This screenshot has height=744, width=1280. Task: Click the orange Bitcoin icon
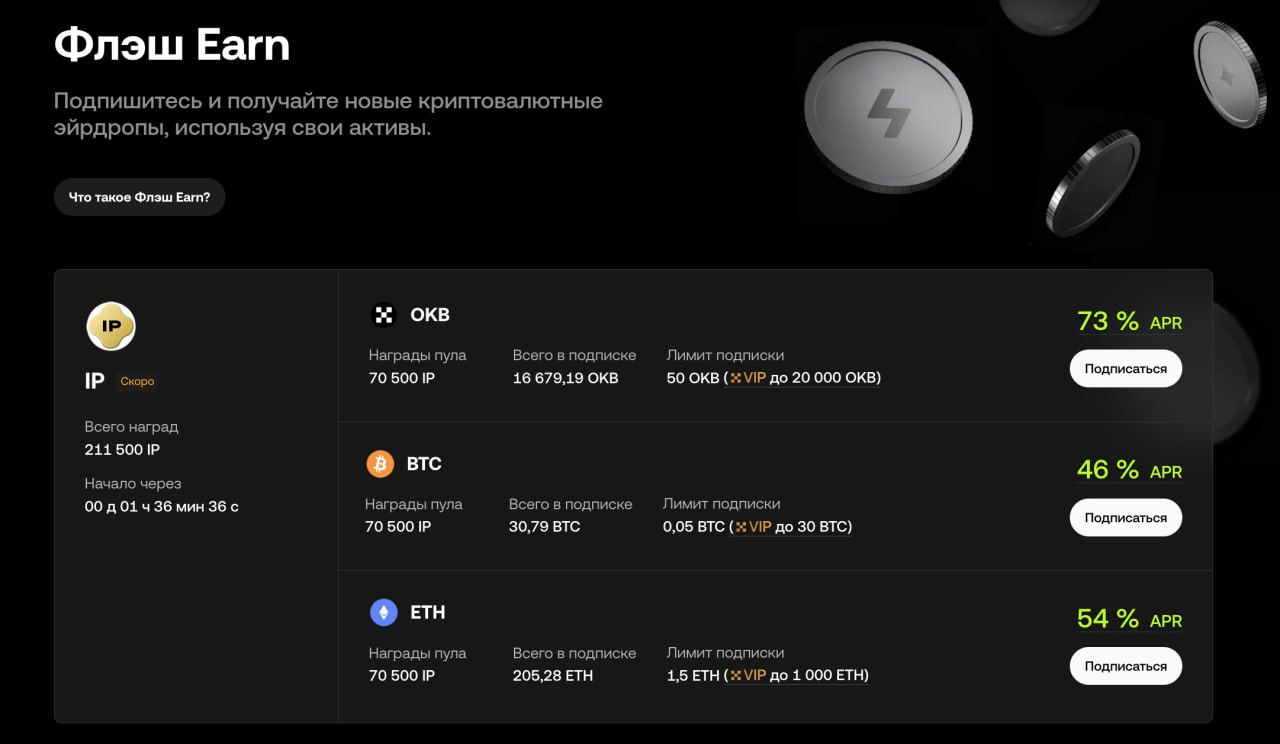tap(380, 464)
